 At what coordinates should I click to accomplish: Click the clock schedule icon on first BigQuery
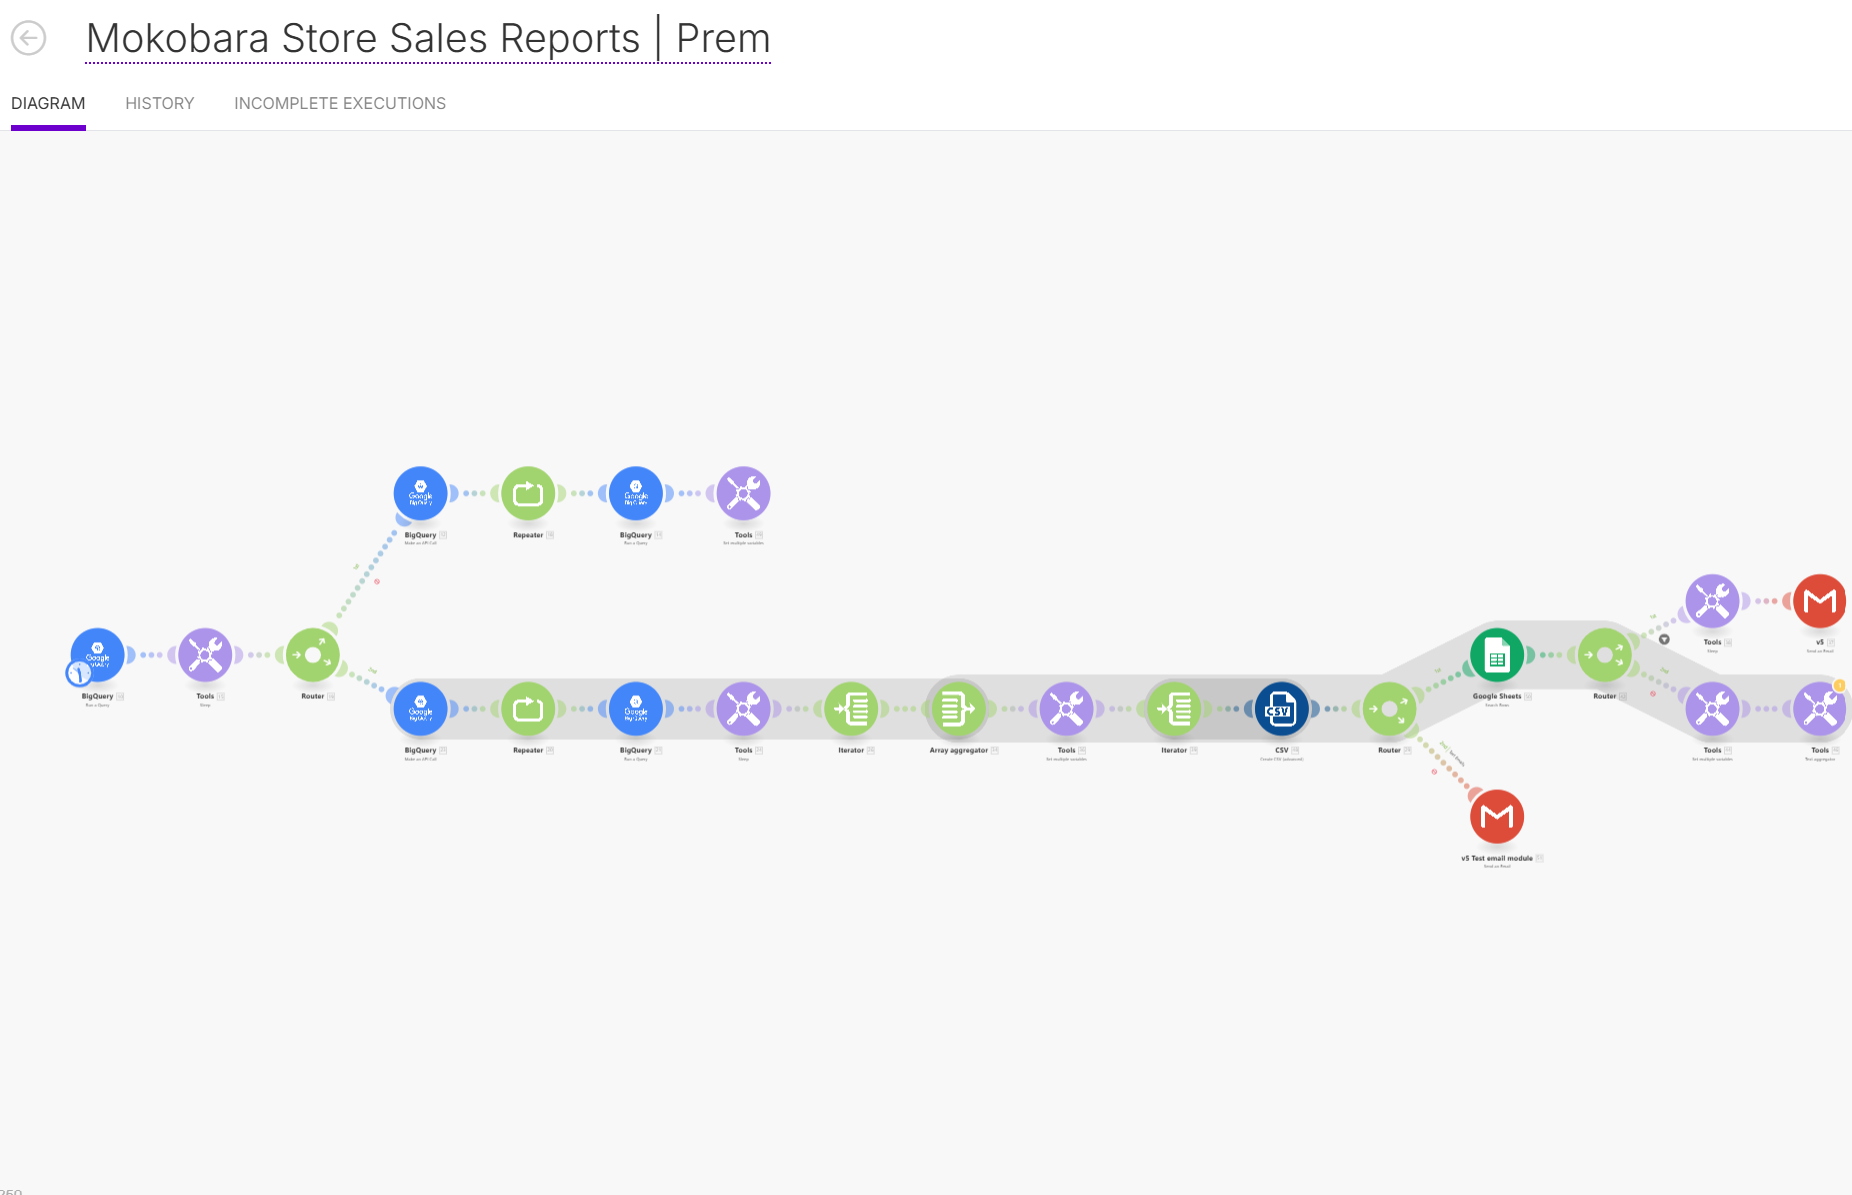tap(79, 673)
